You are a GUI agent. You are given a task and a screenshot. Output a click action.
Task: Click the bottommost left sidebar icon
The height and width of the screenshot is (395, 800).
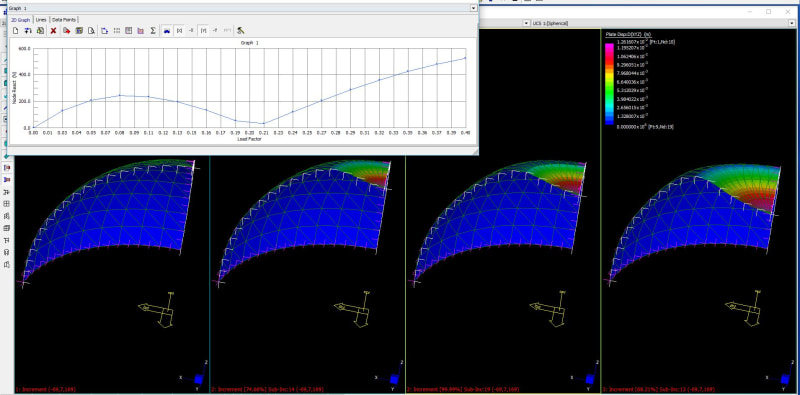tap(7, 264)
